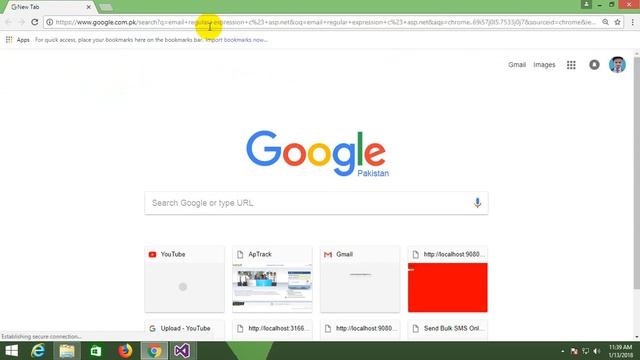Open the zoom magnifier icon in address bar
Viewport: 640px width, 360px height.
pyautogui.click(x=605, y=22)
